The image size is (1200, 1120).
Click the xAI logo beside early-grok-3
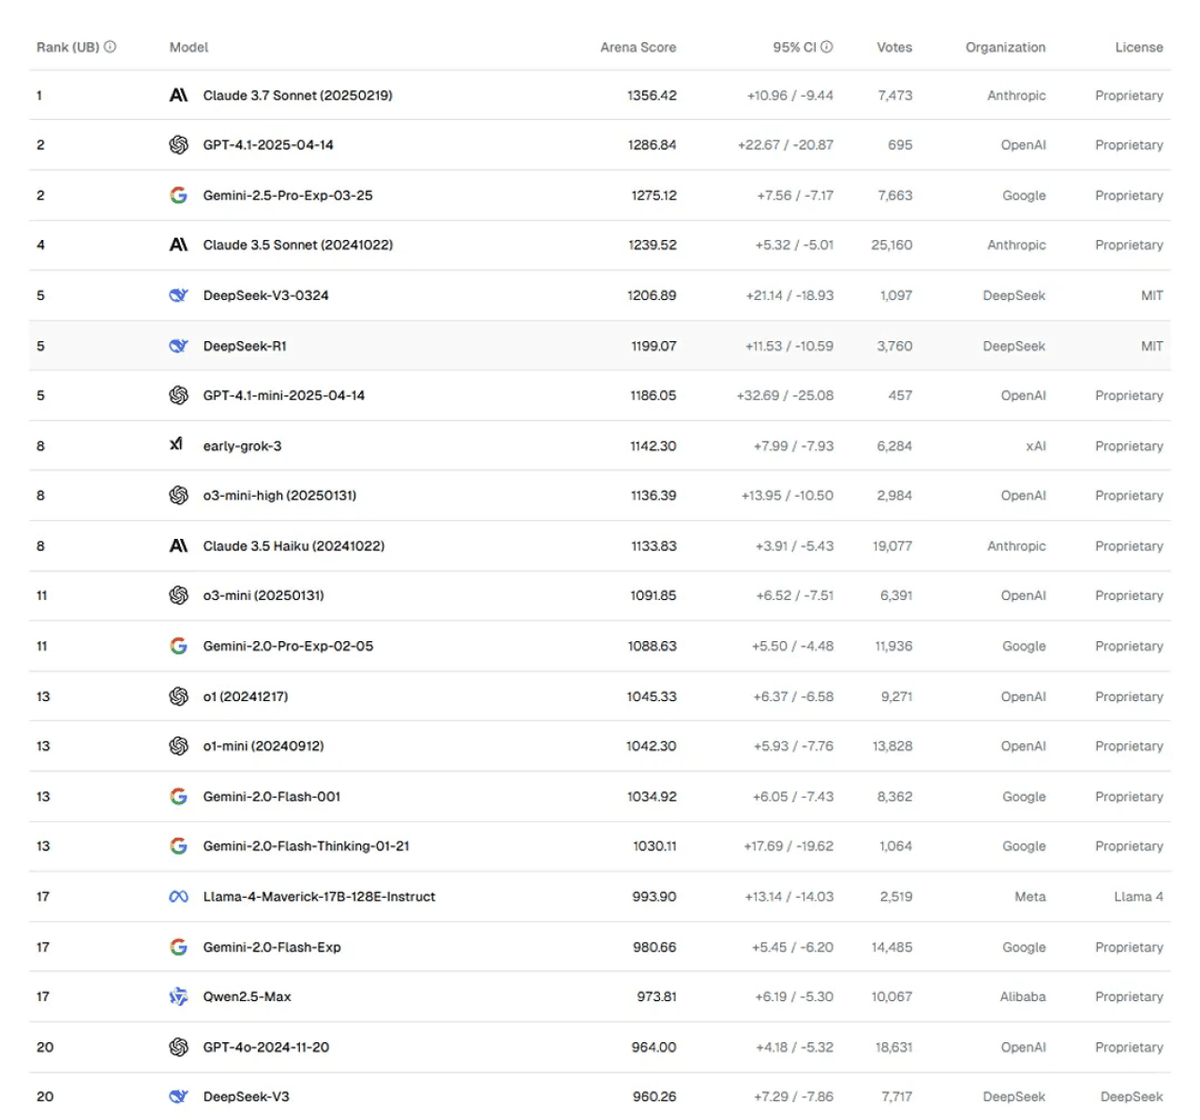[x=176, y=444]
